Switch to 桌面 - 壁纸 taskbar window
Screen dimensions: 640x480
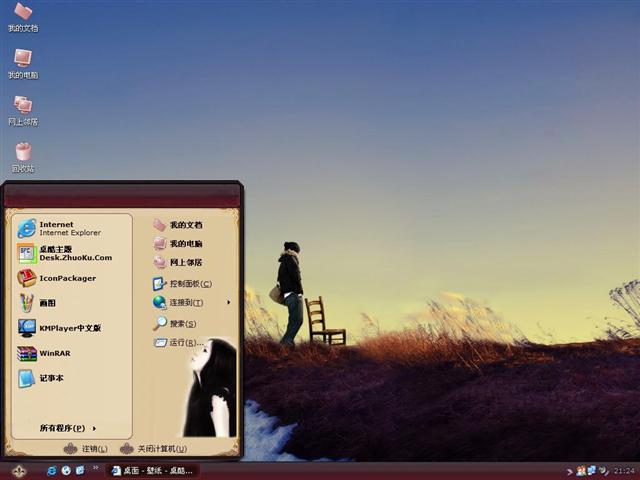coord(153,471)
